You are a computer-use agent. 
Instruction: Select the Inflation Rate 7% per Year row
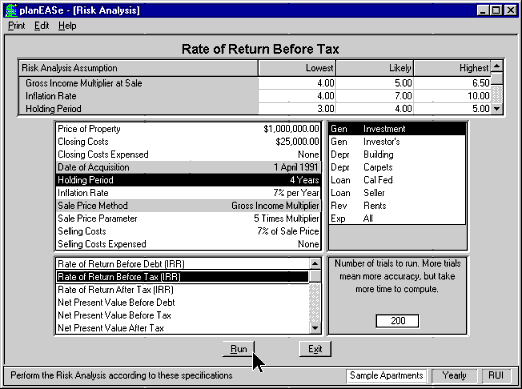pos(188,193)
